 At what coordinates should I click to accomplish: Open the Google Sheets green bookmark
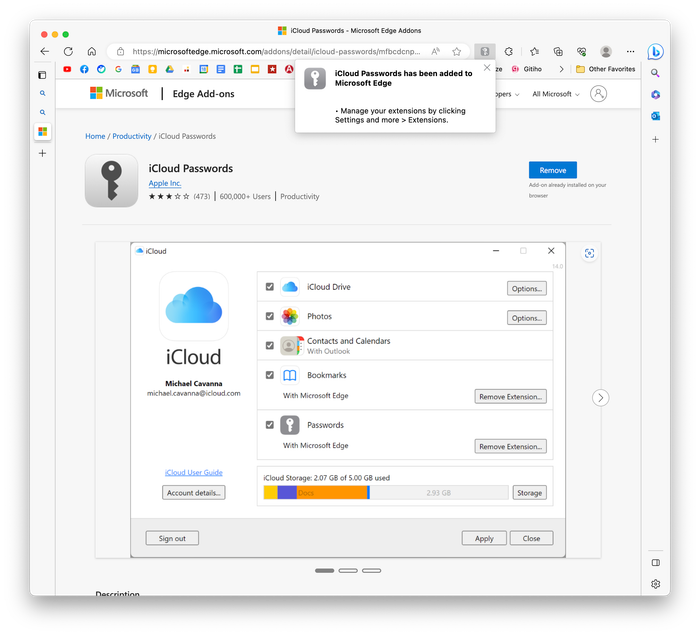pos(238,69)
